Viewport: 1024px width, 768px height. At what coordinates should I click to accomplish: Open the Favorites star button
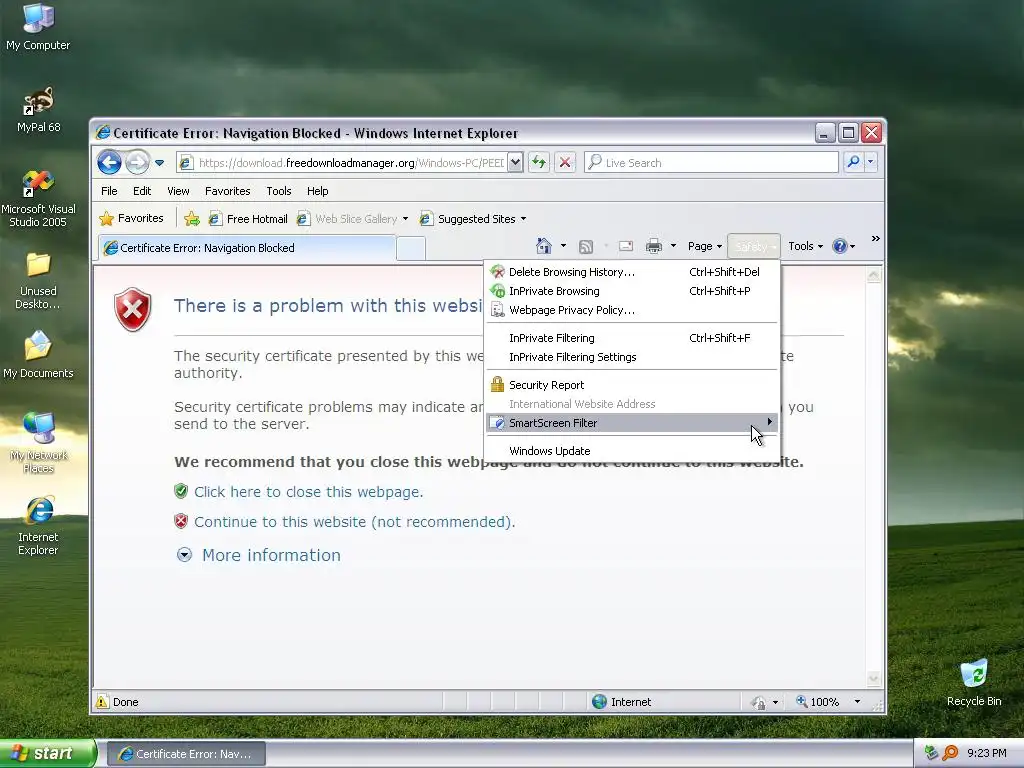[131, 219]
